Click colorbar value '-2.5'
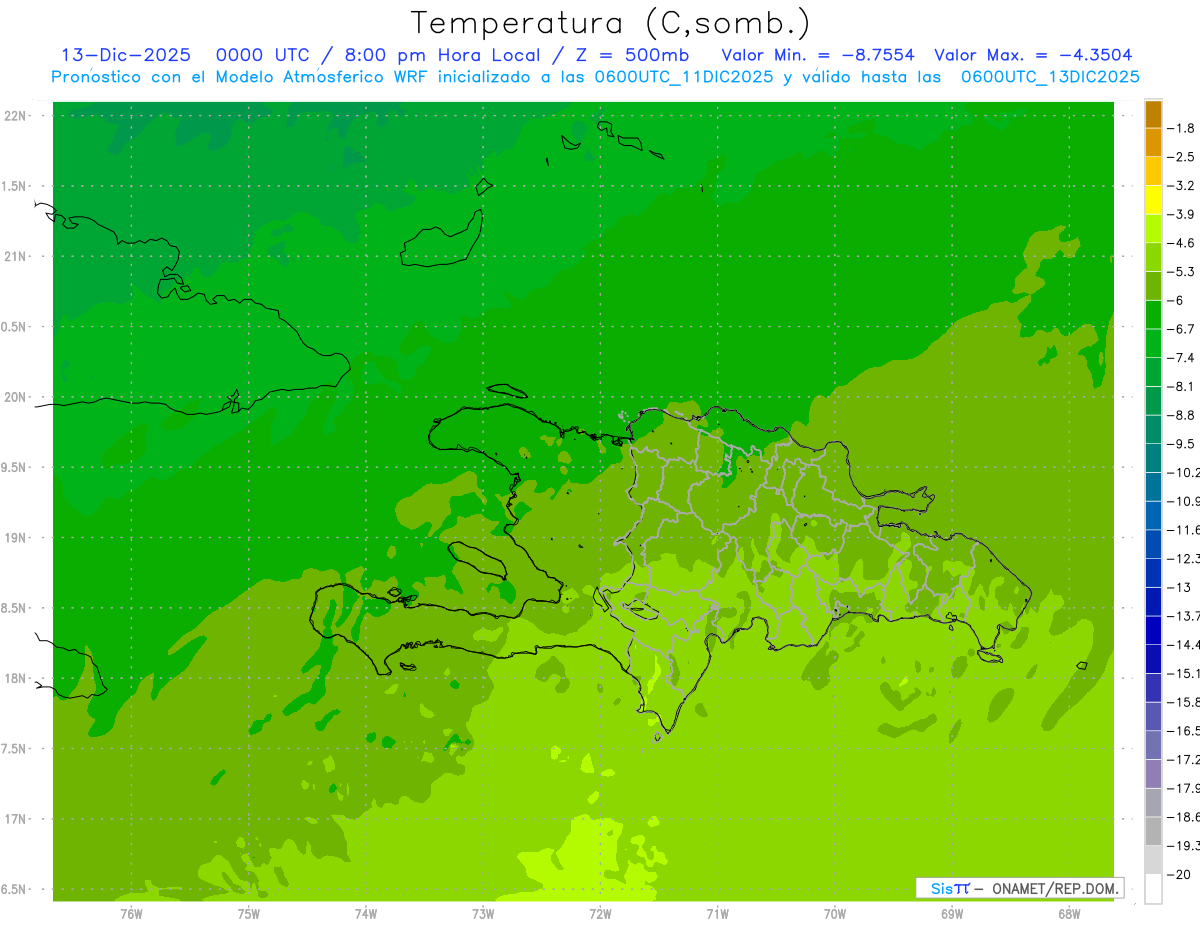 coord(1181,157)
